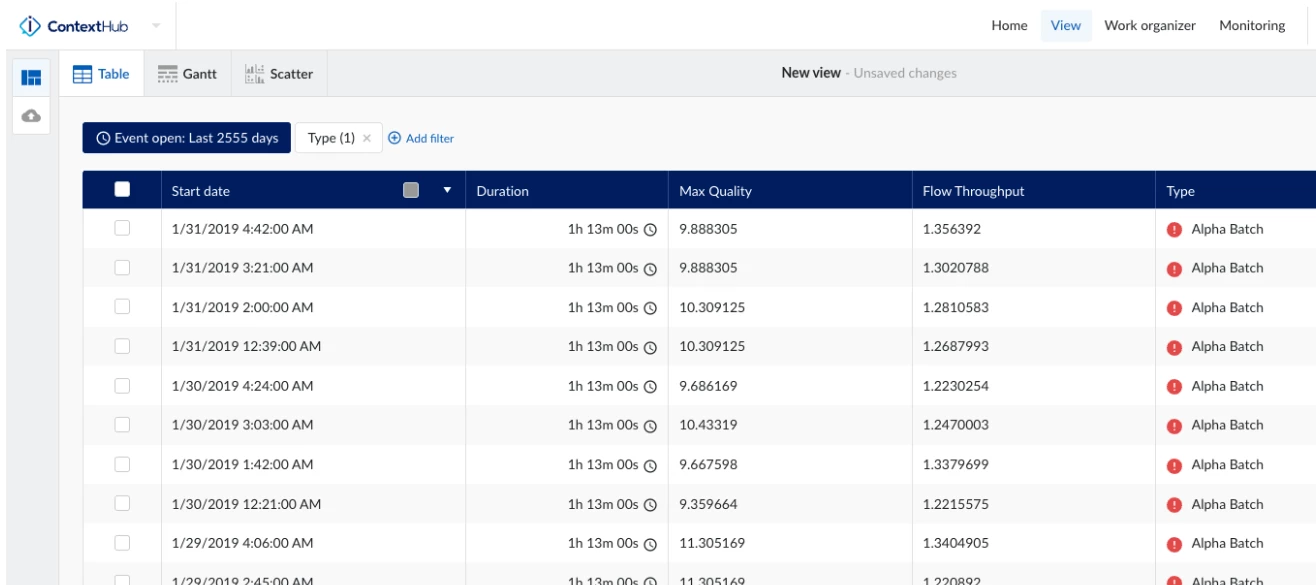Click the Add filter link
This screenshot has width=1316, height=585.
click(x=428, y=137)
